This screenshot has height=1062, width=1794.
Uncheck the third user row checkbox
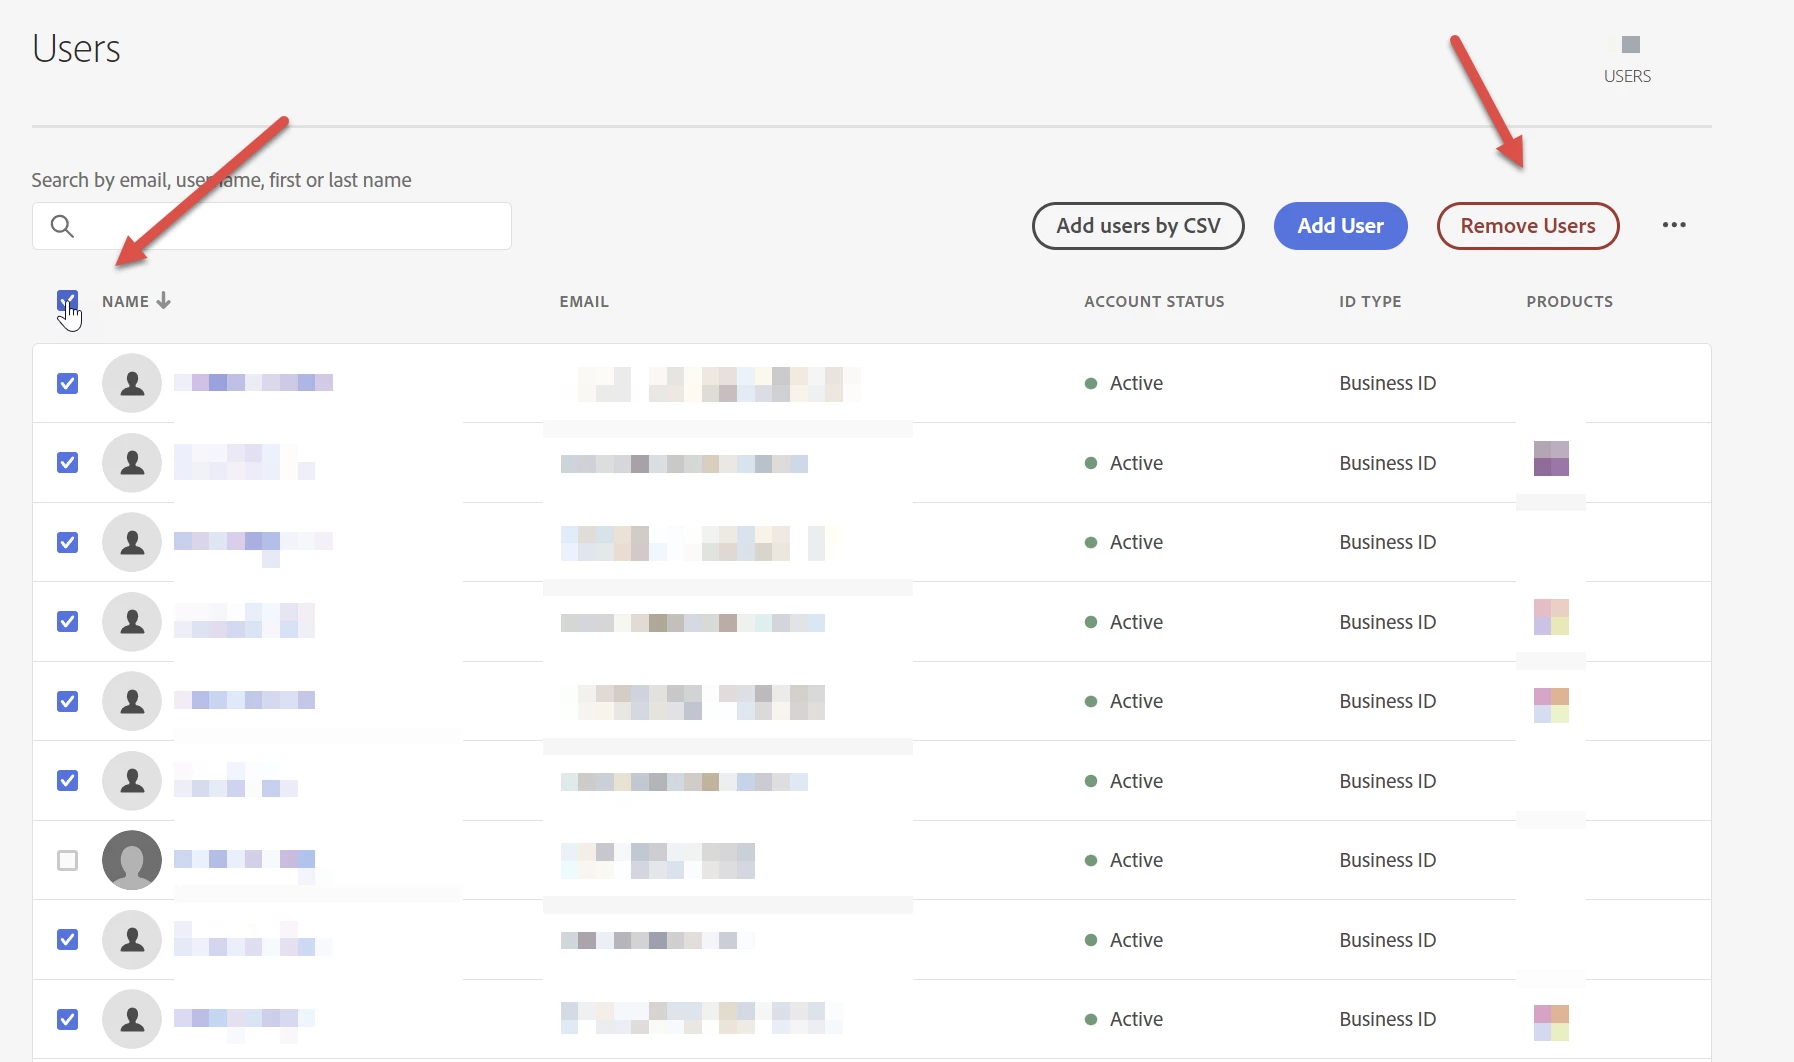[x=67, y=542]
